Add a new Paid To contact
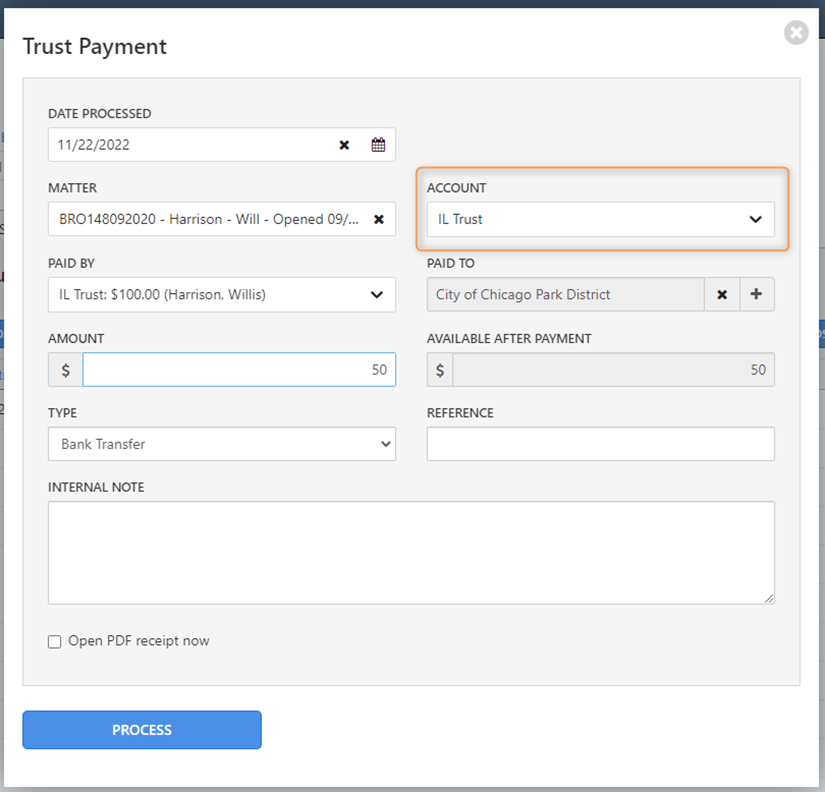Viewport: 825px width, 792px height. pos(757,294)
